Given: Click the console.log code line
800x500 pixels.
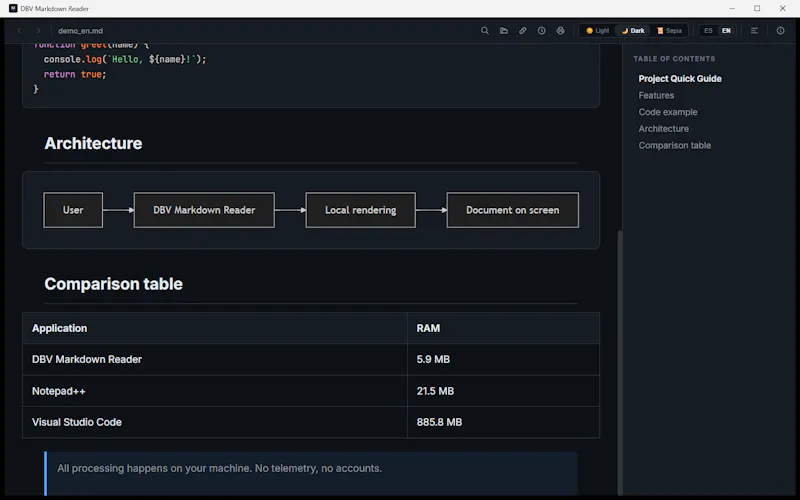Looking at the screenshot, I should [125, 59].
